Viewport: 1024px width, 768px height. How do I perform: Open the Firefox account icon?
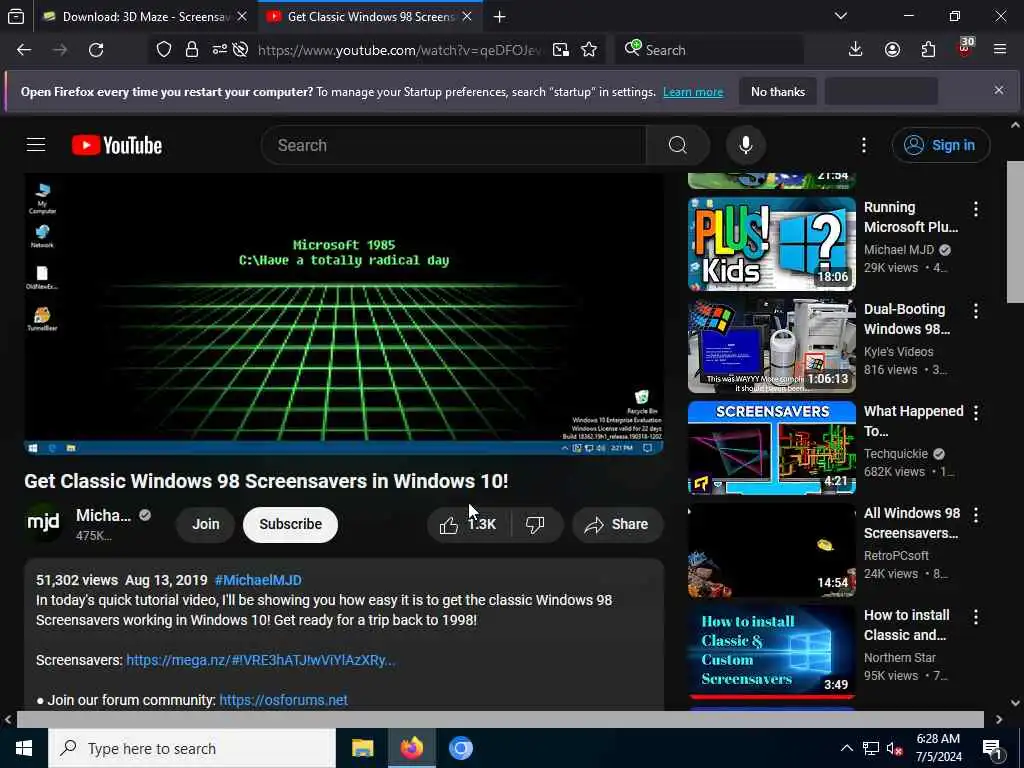click(x=892, y=50)
